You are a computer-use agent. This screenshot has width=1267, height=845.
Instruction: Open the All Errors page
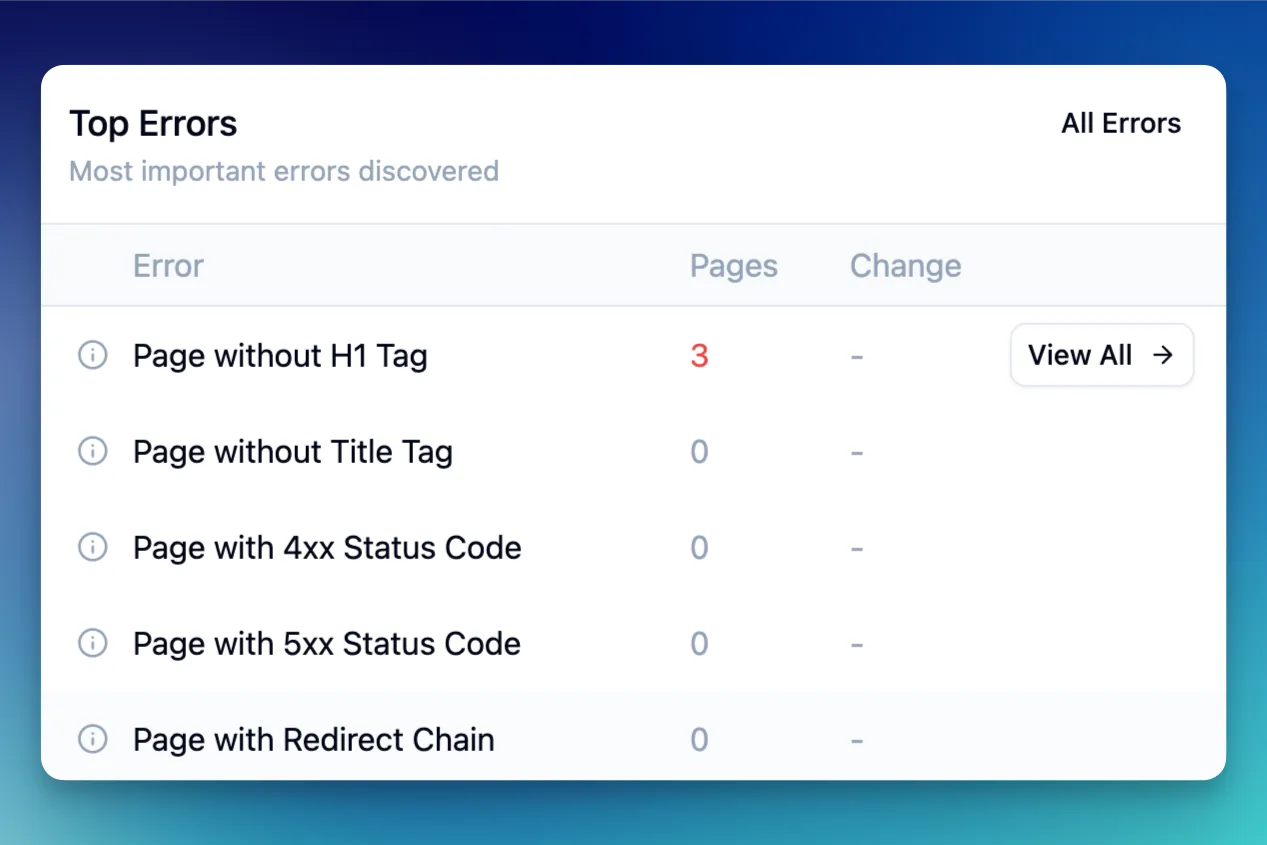[x=1121, y=123]
